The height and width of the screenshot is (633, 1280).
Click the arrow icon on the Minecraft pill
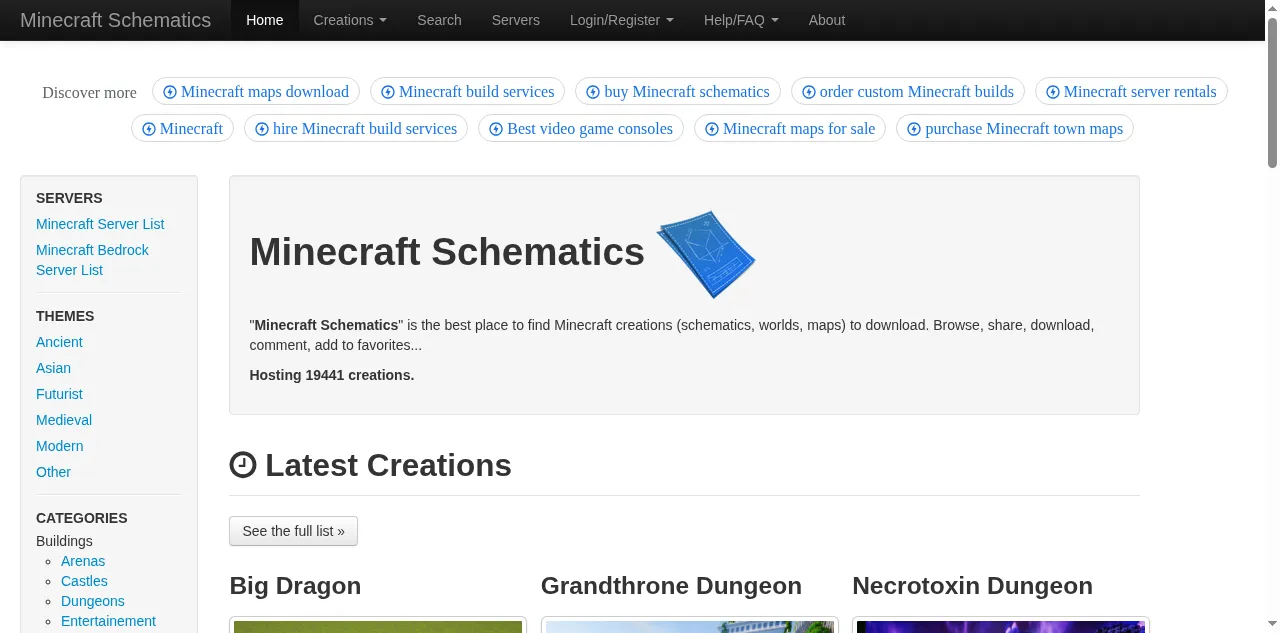pos(149,129)
